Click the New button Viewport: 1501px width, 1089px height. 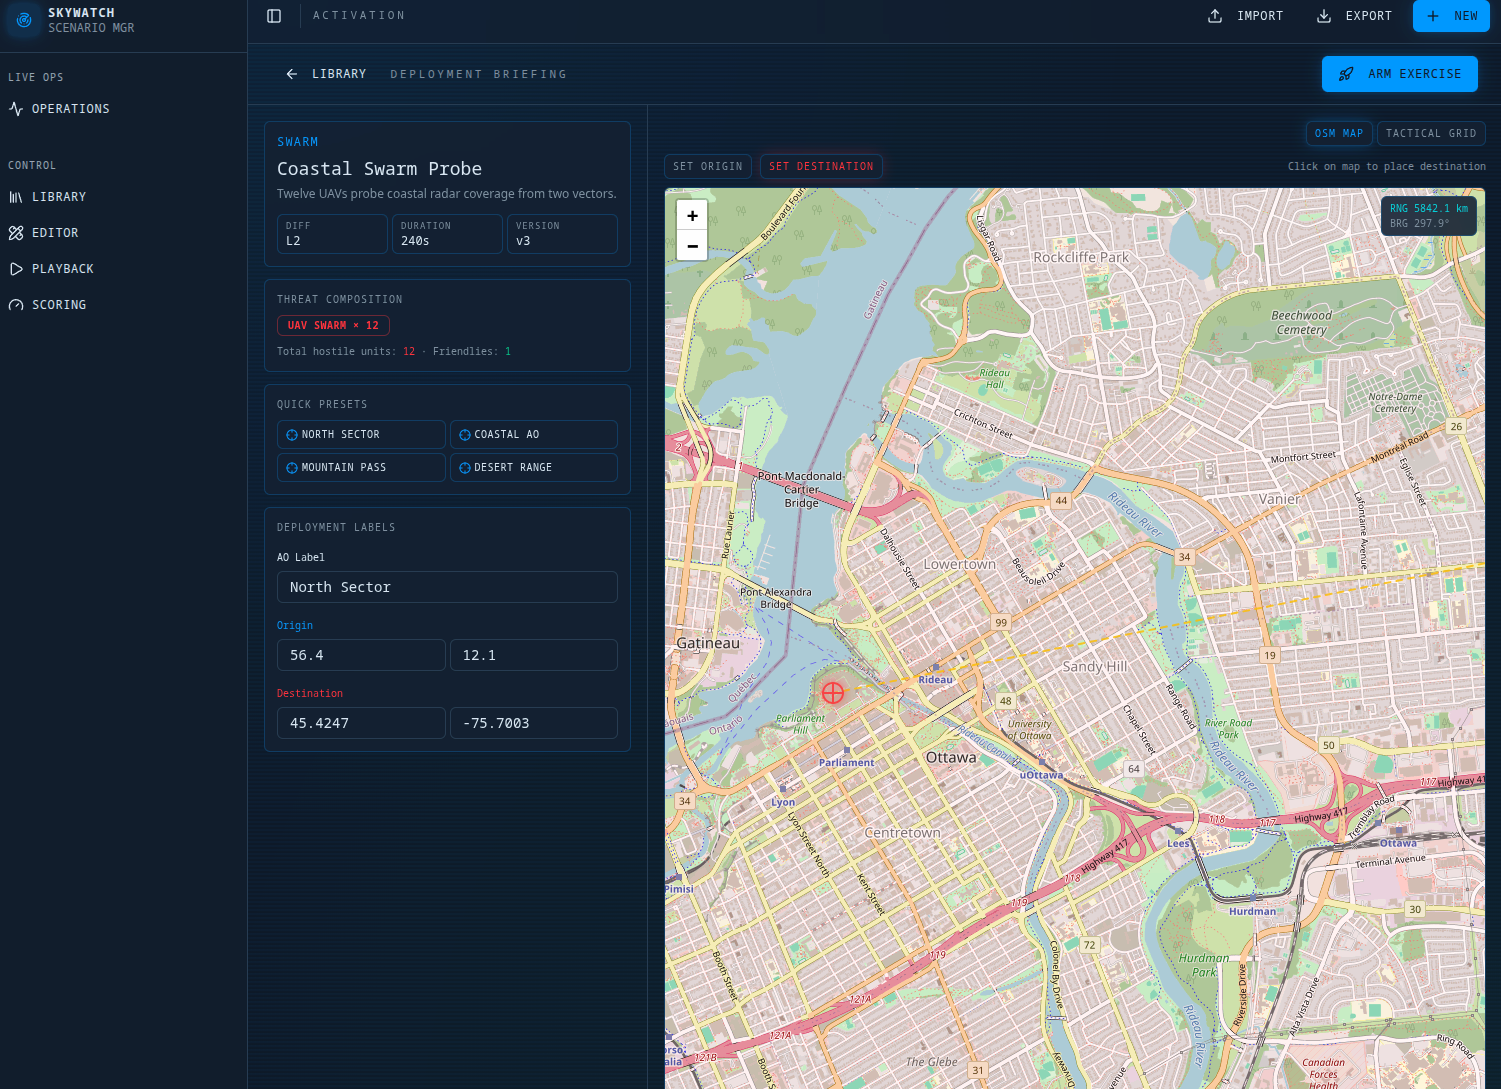click(1452, 16)
